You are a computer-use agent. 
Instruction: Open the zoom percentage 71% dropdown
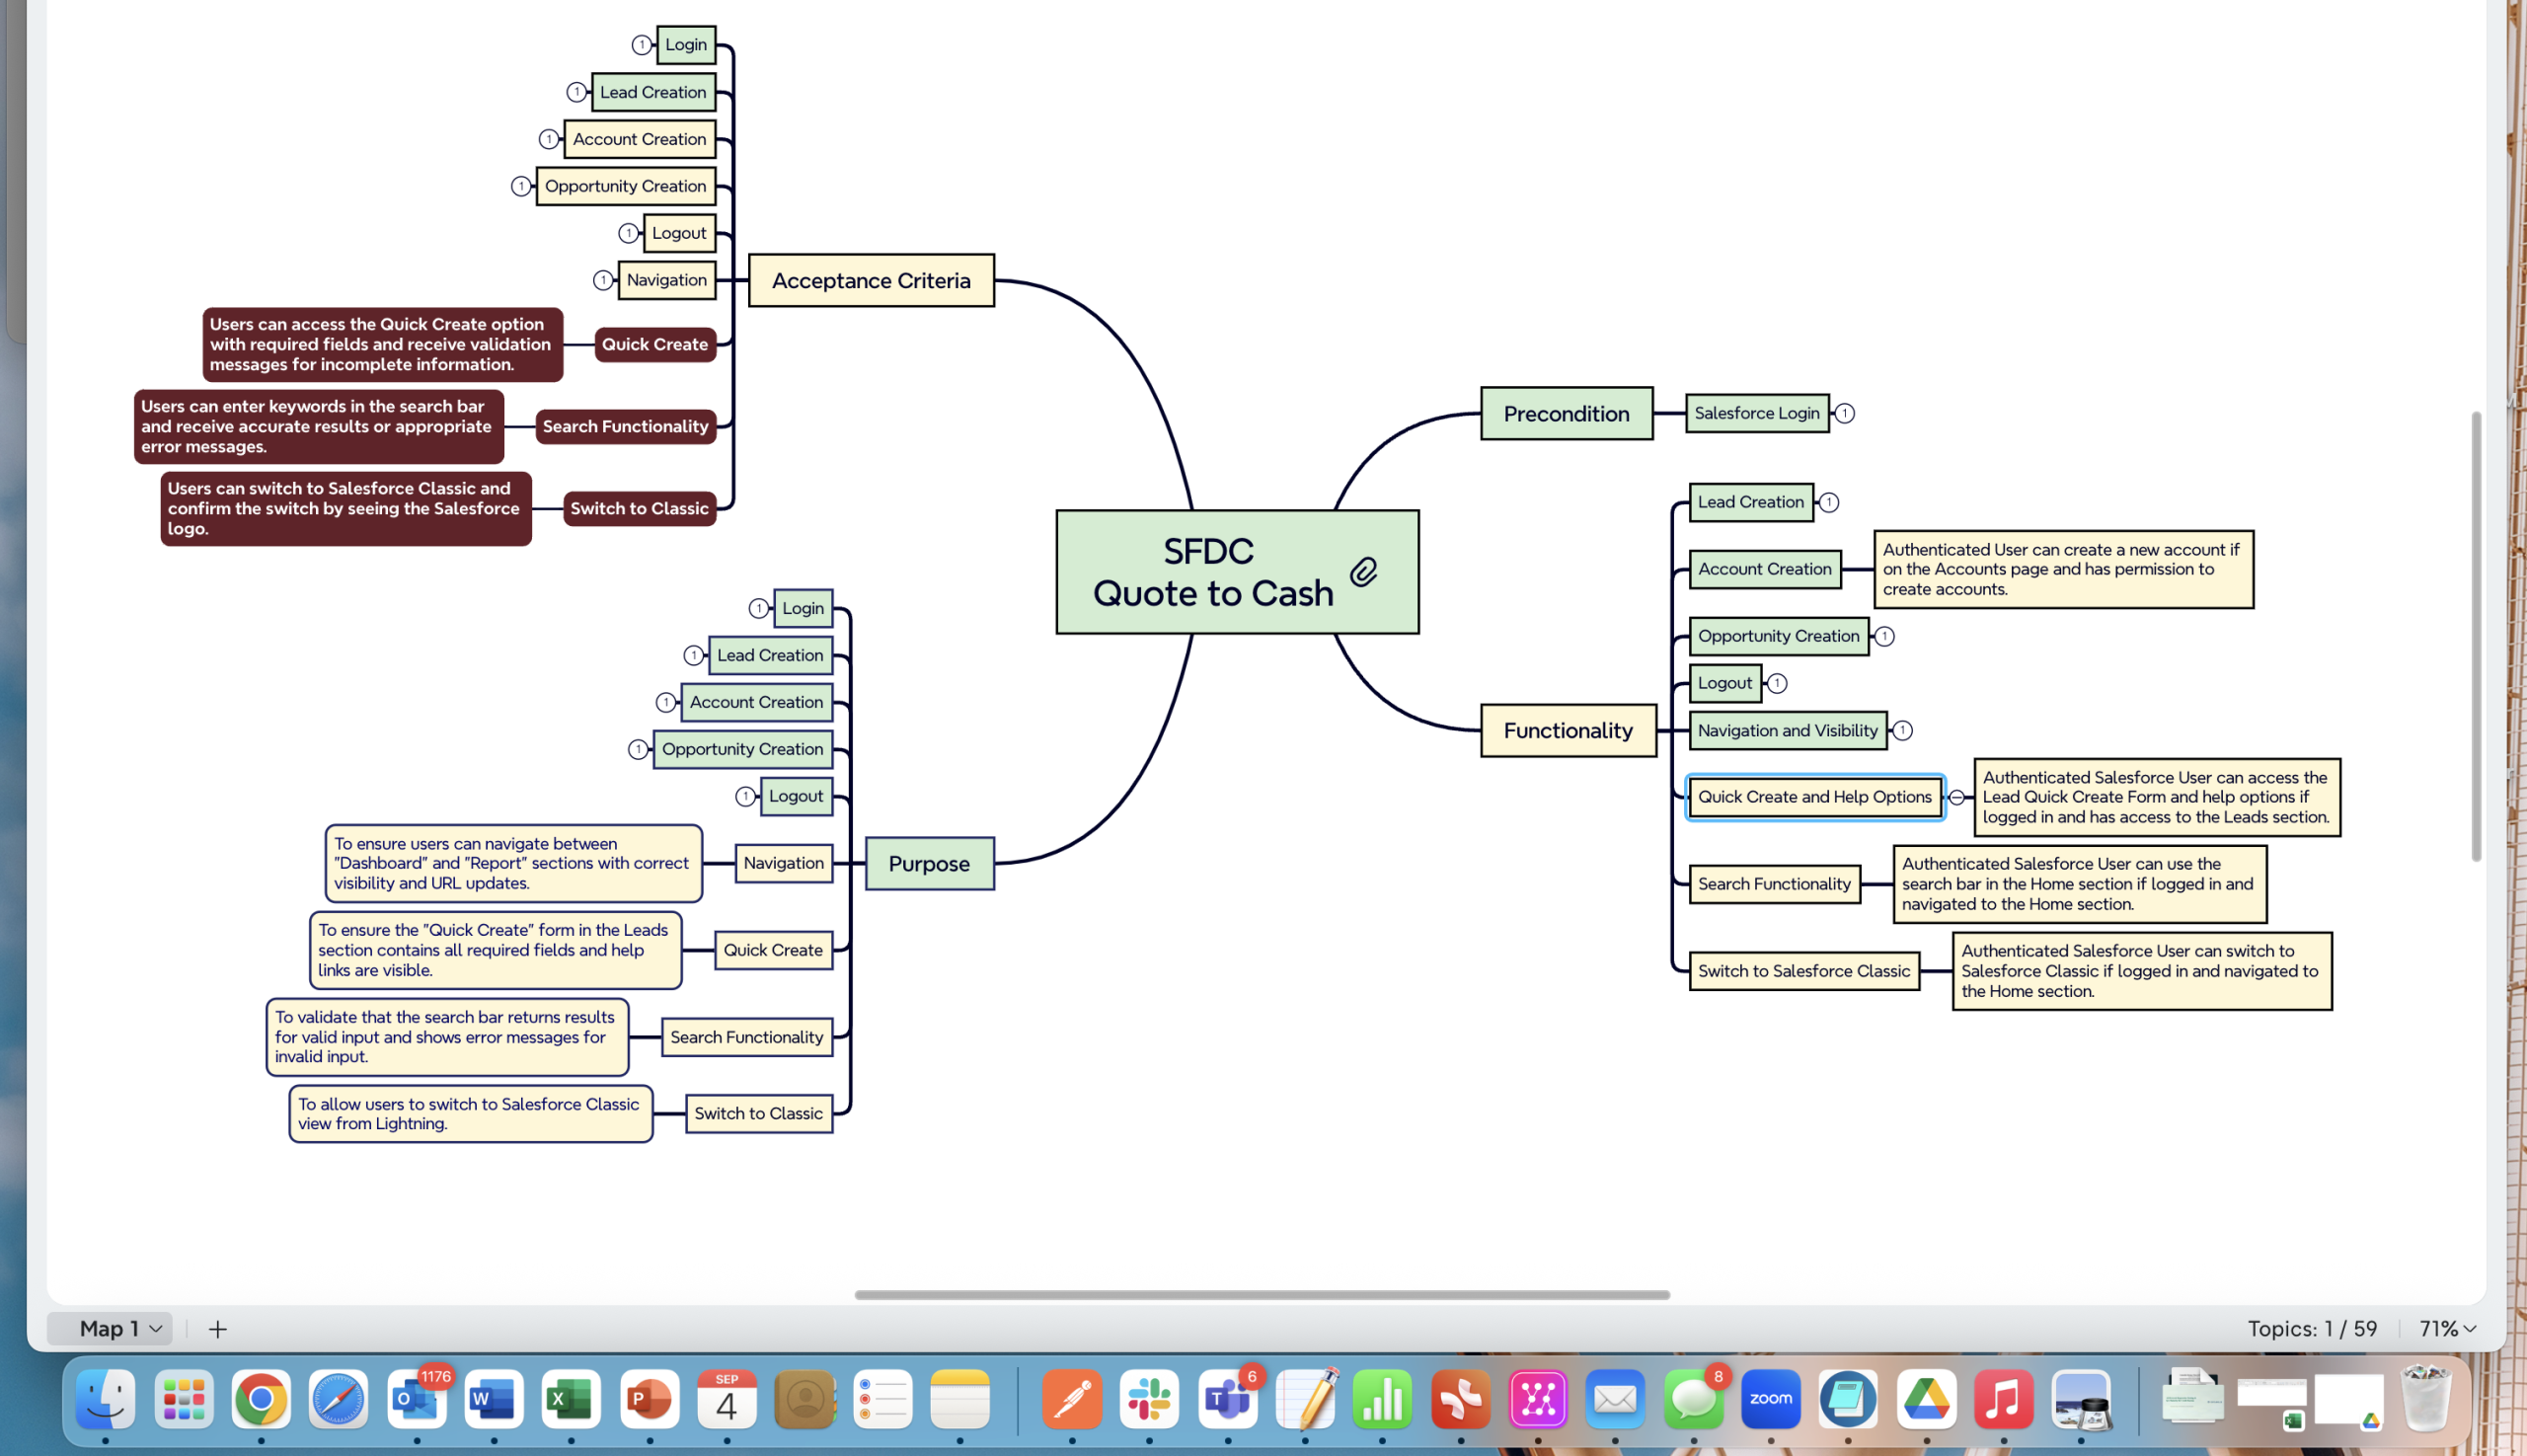[x=2447, y=1328]
